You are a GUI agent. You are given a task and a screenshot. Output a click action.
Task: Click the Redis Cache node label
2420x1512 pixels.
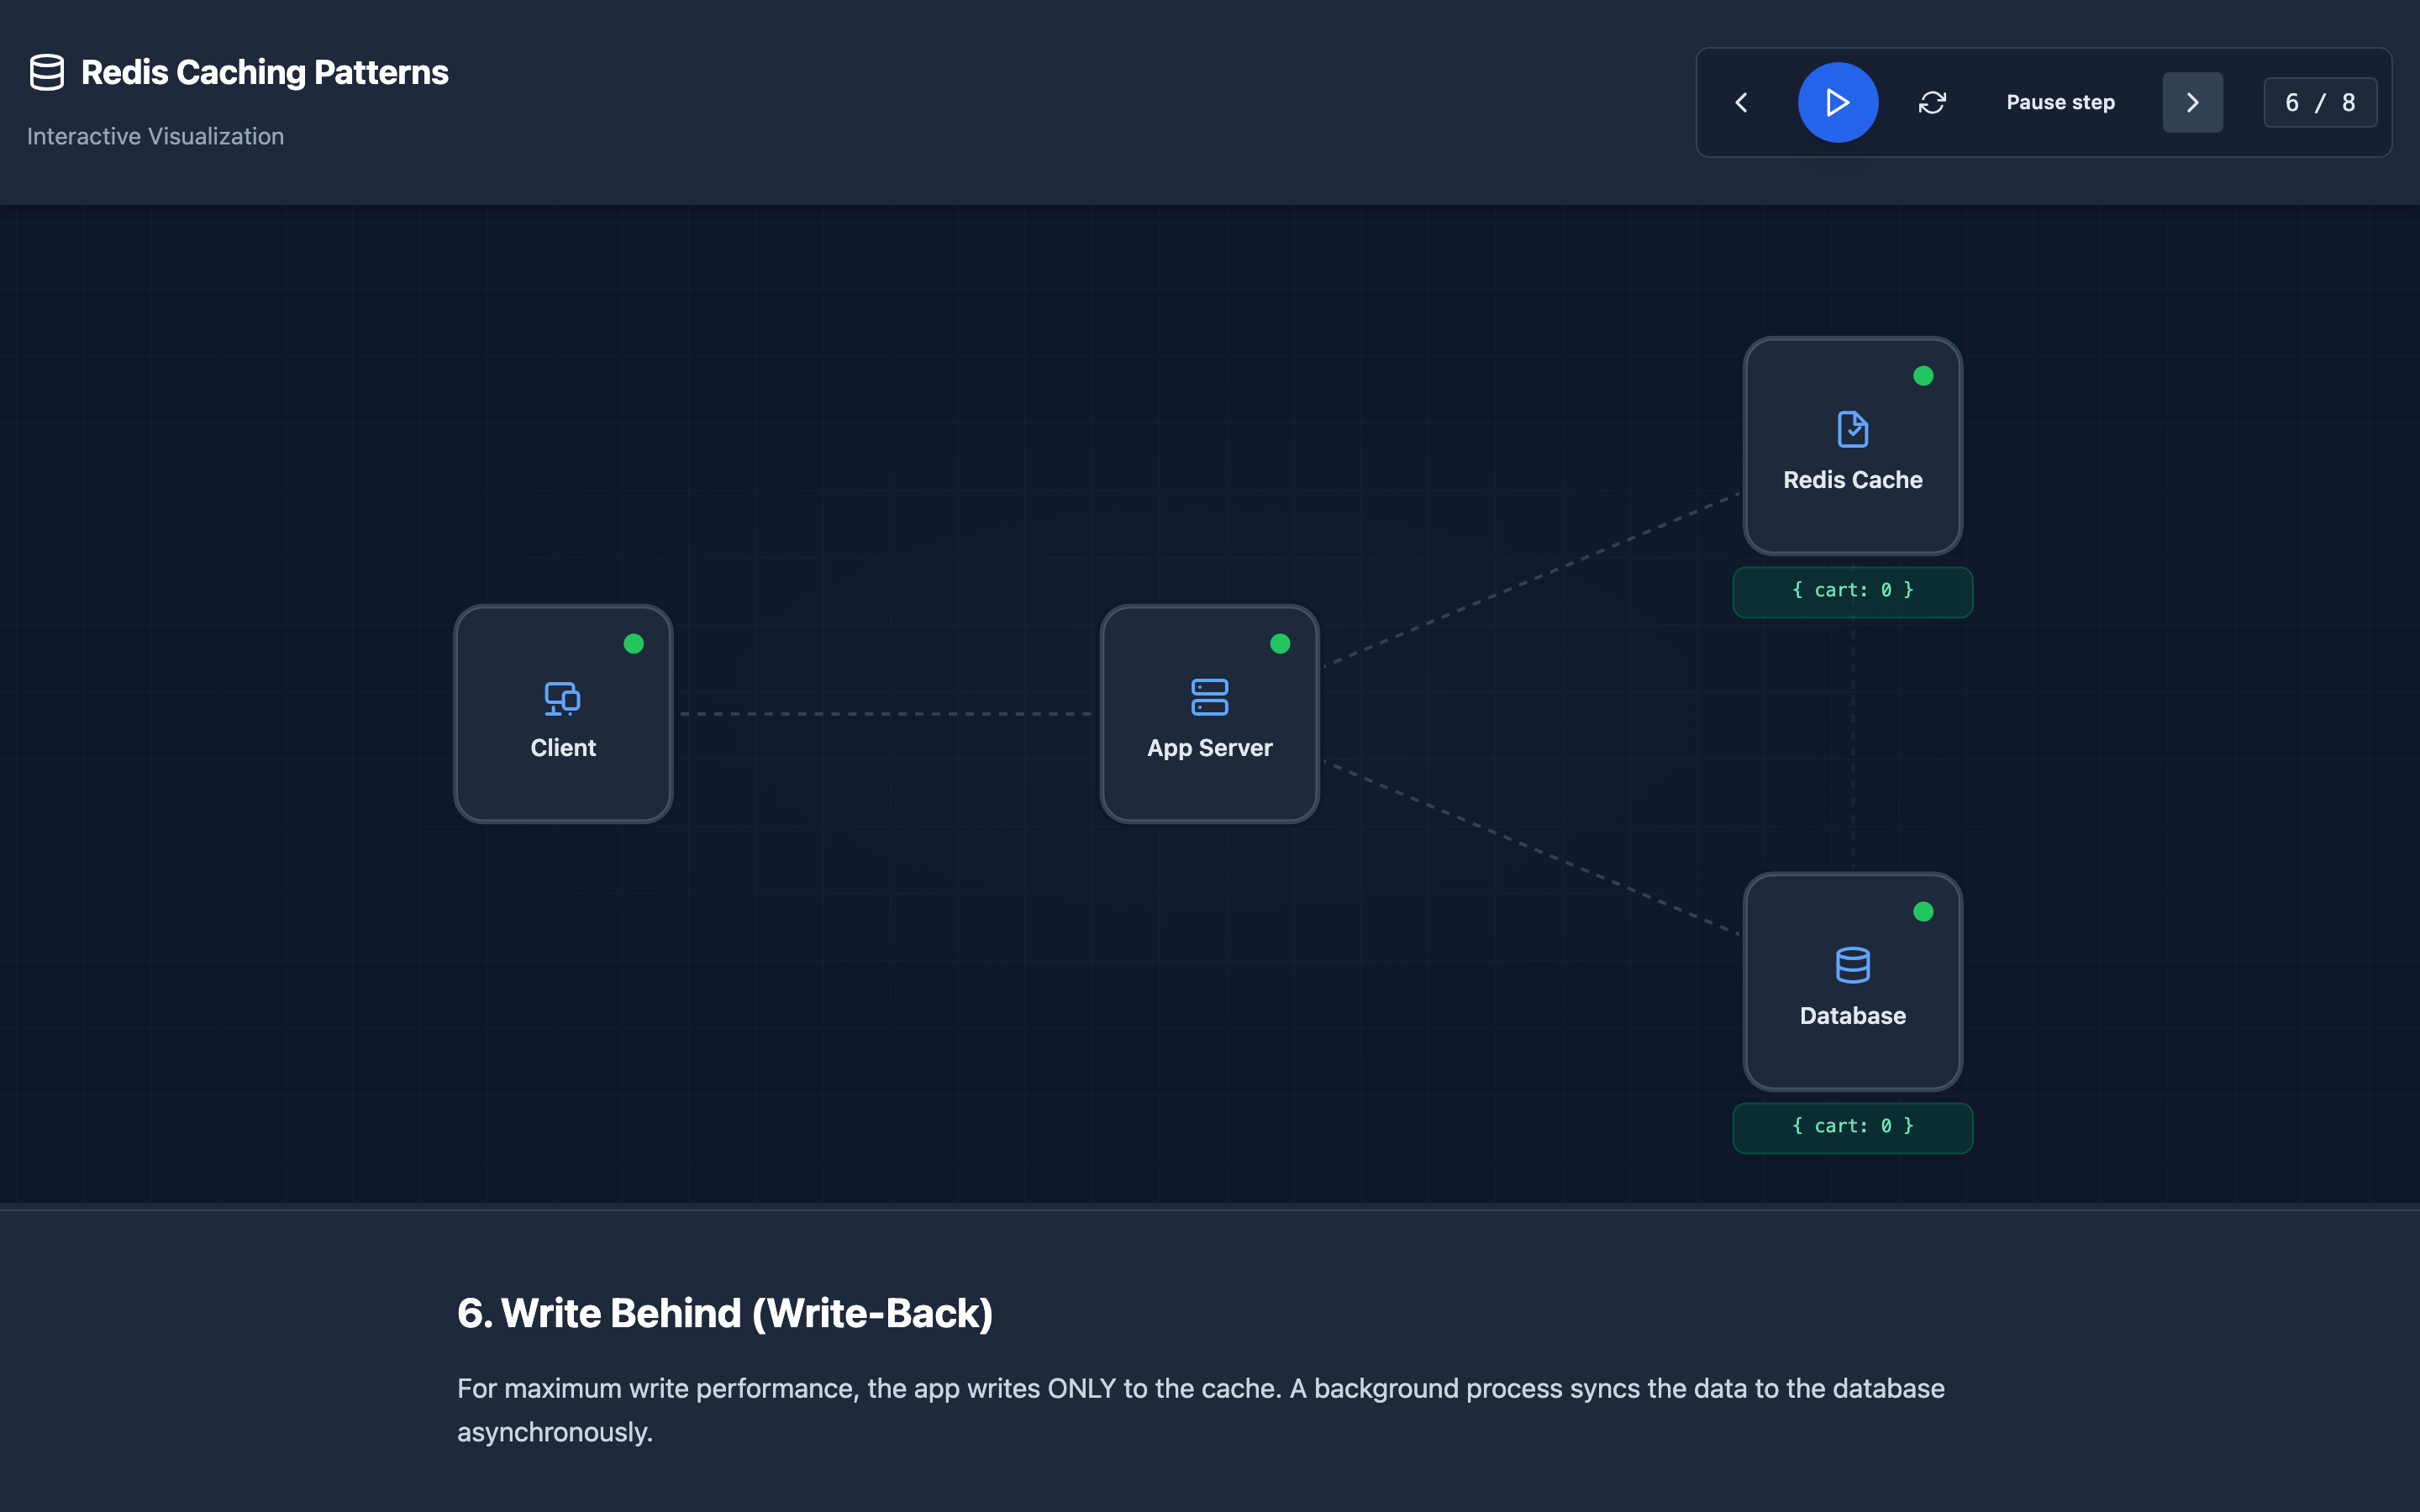[x=1852, y=480]
